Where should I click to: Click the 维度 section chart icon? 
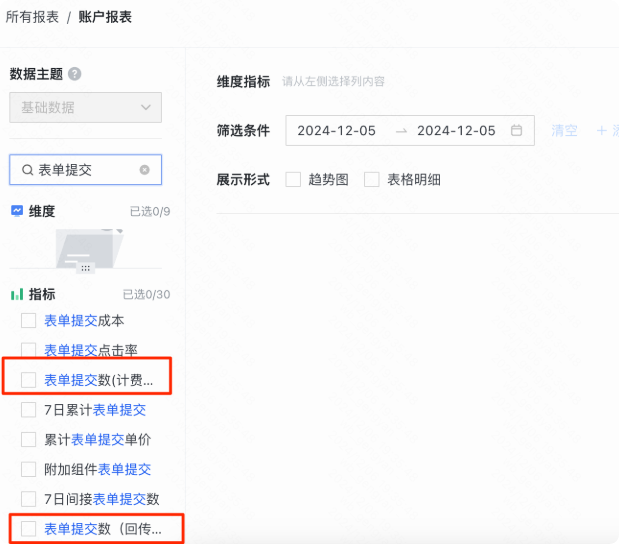point(17,211)
